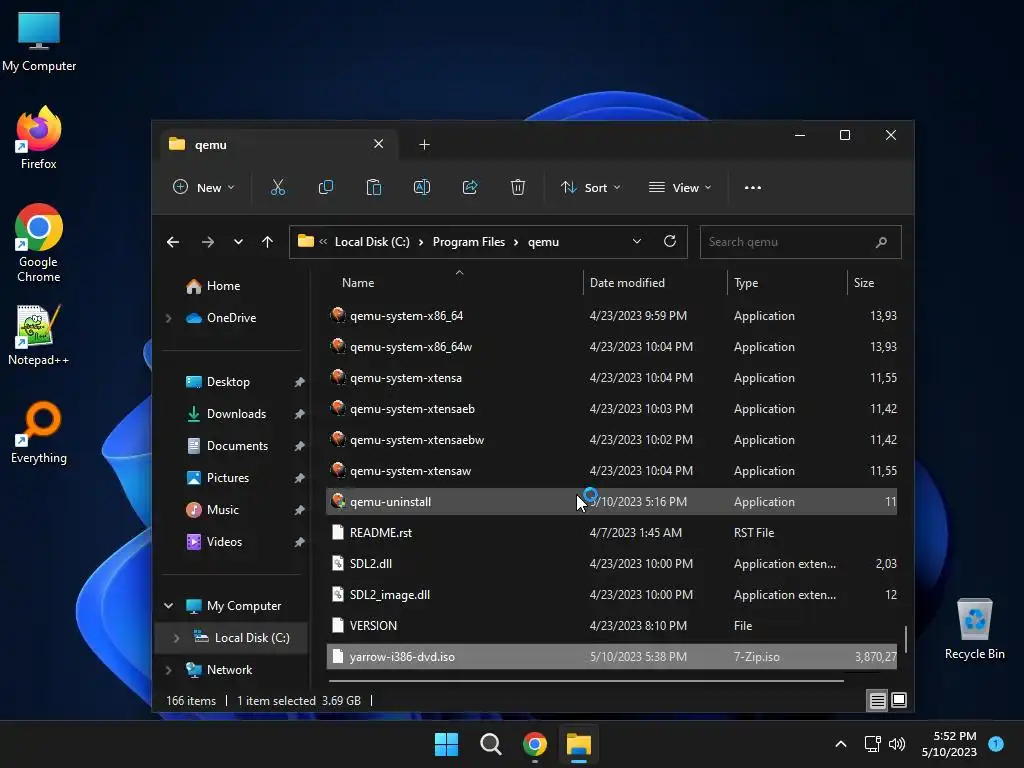Click Local Disk (C:) in address breadcrumb
The width and height of the screenshot is (1024, 768).
(x=372, y=242)
